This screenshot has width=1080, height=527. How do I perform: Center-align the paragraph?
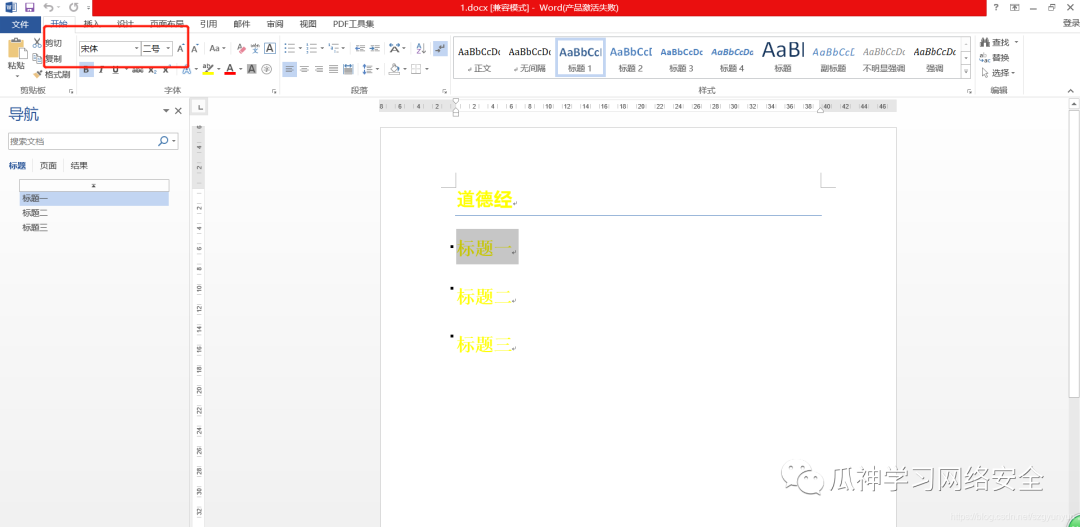tap(304, 69)
